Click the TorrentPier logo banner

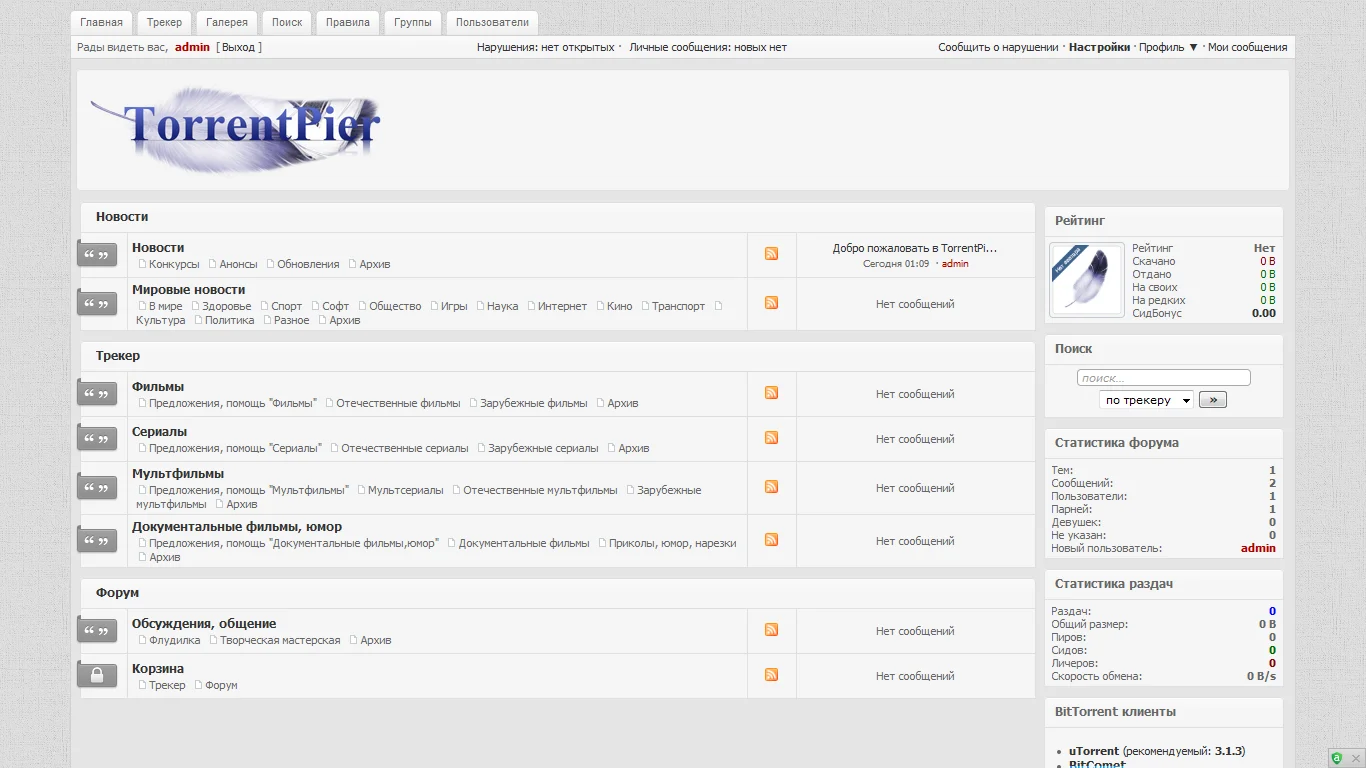(x=236, y=128)
